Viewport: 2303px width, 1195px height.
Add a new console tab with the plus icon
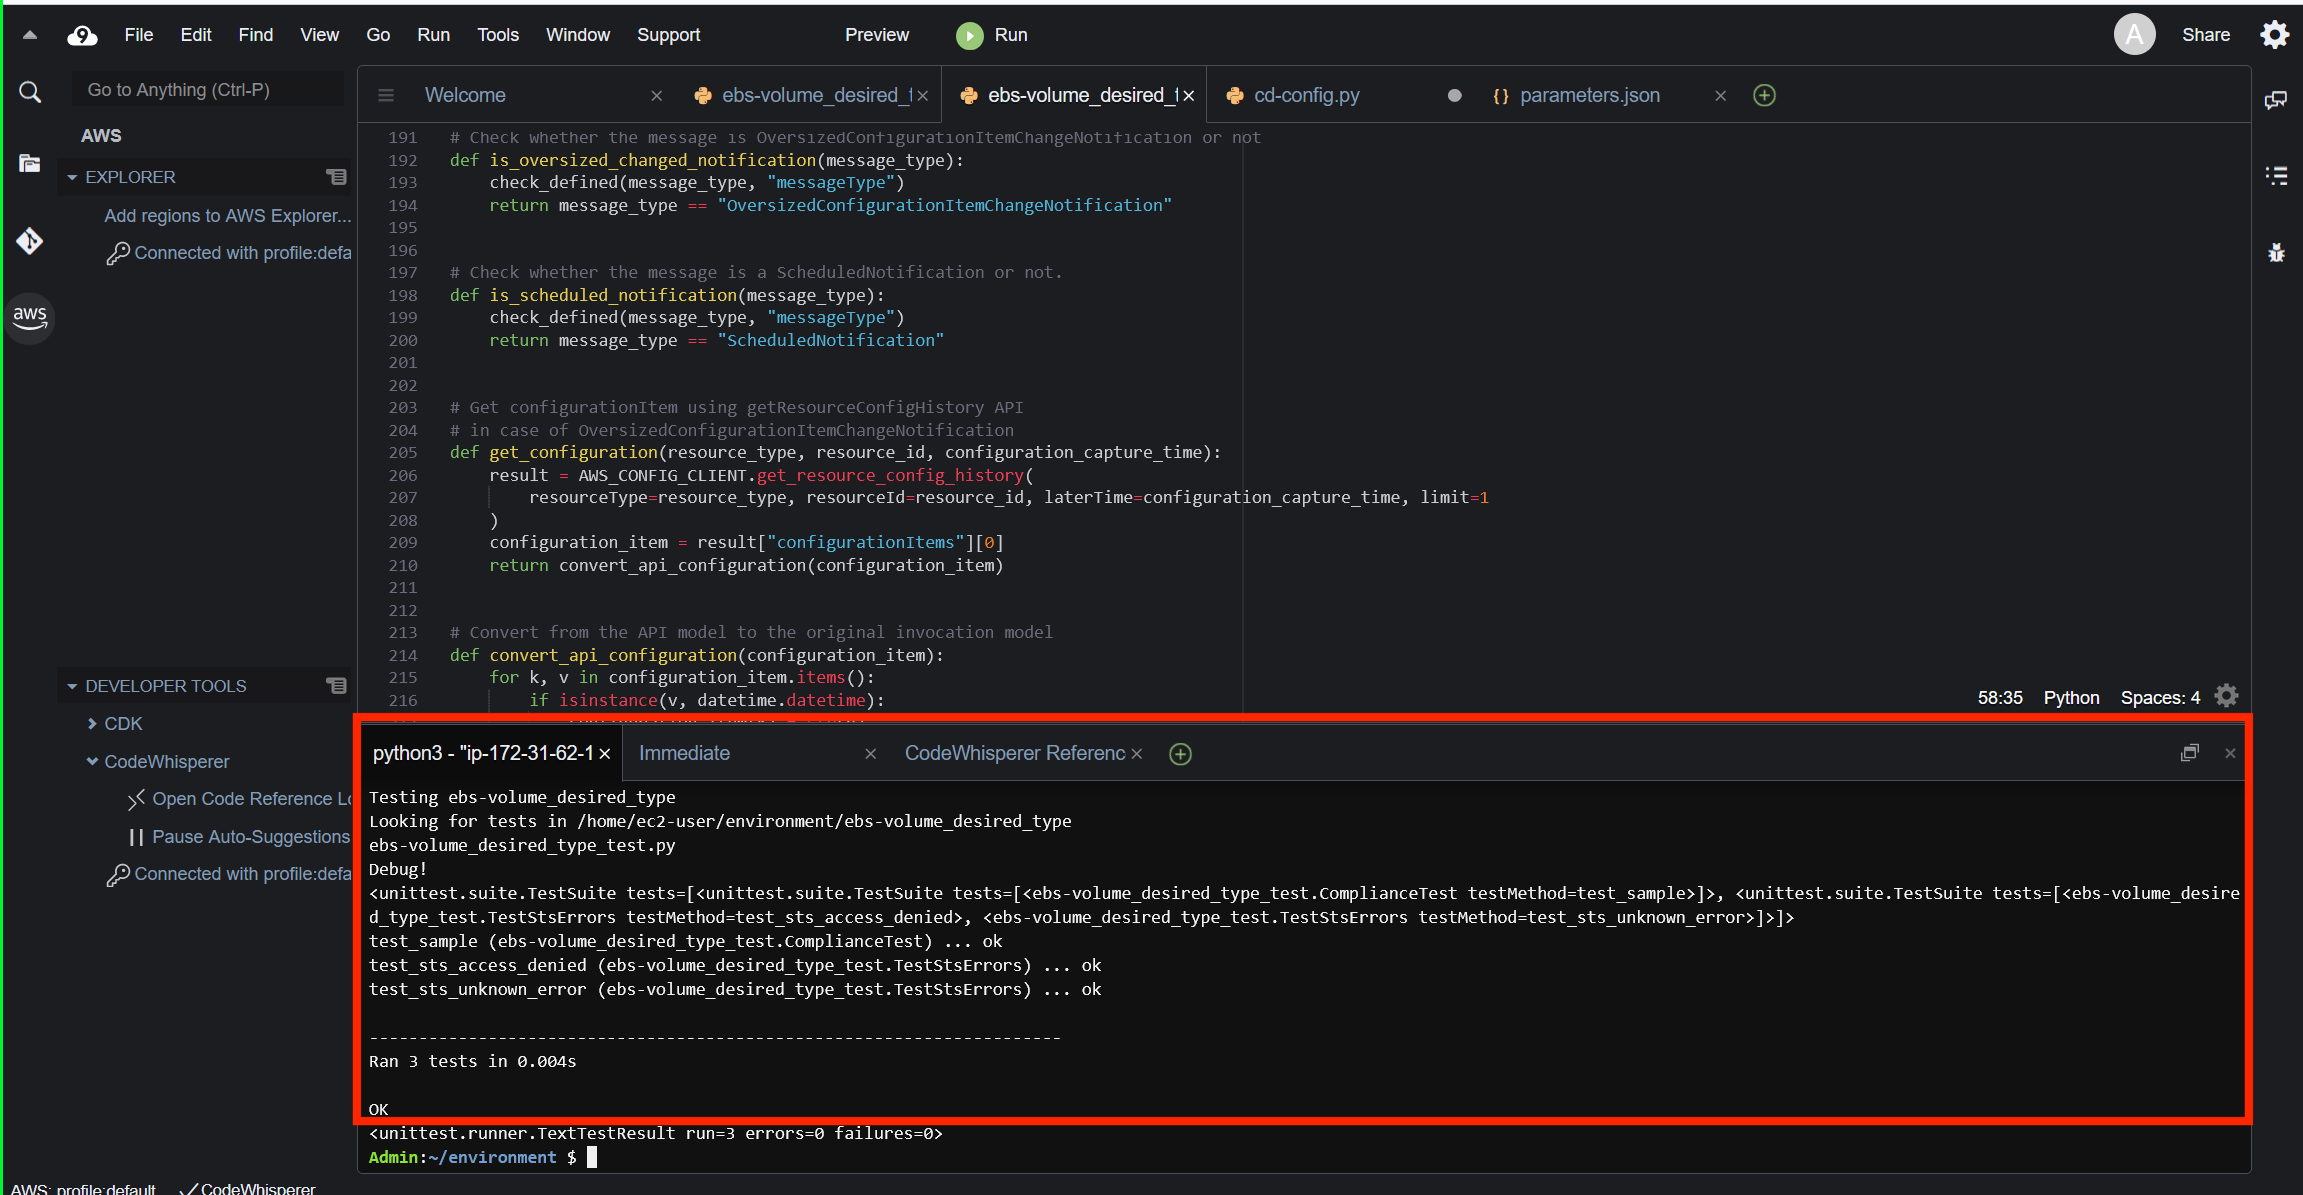tap(1179, 753)
